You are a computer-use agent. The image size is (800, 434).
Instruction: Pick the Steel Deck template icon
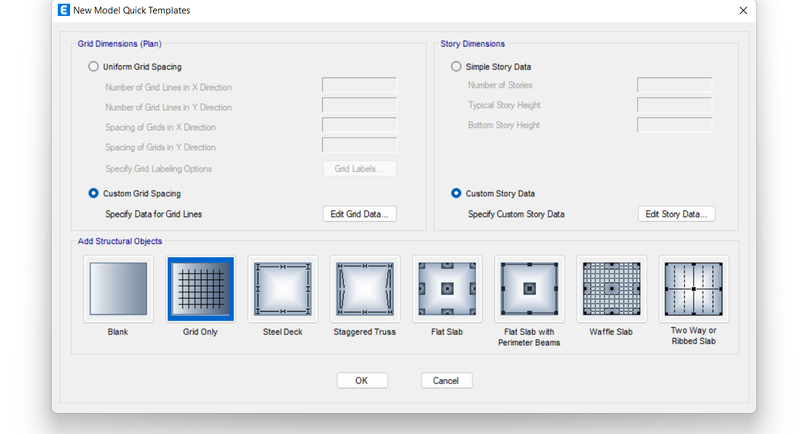pos(283,289)
